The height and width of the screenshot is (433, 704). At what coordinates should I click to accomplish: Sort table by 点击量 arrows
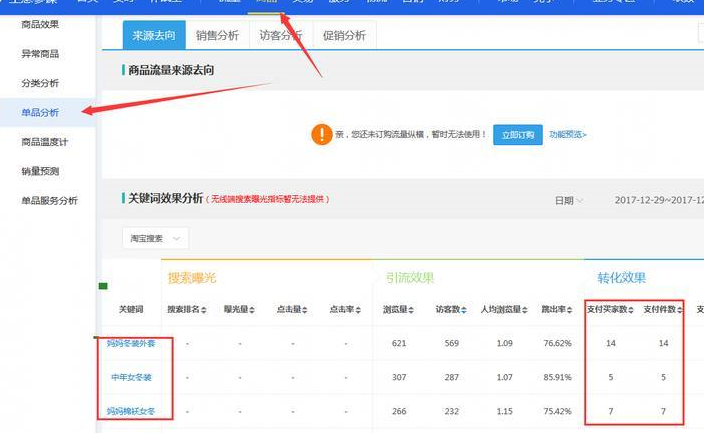tap(304, 310)
